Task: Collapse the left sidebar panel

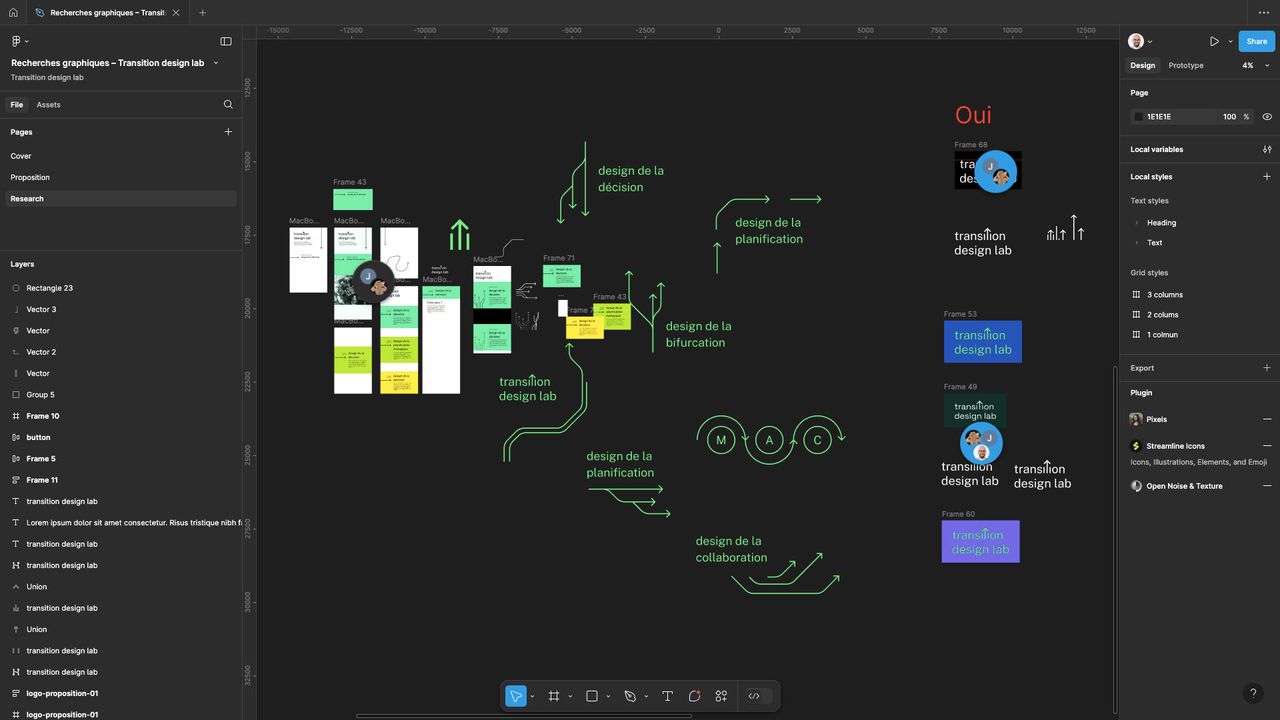Action: coord(226,41)
